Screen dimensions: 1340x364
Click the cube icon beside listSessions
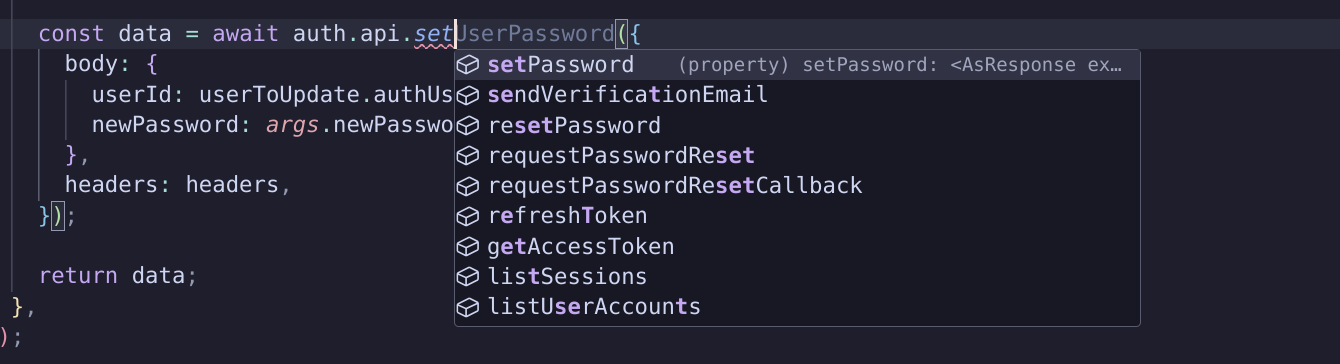pos(469,276)
